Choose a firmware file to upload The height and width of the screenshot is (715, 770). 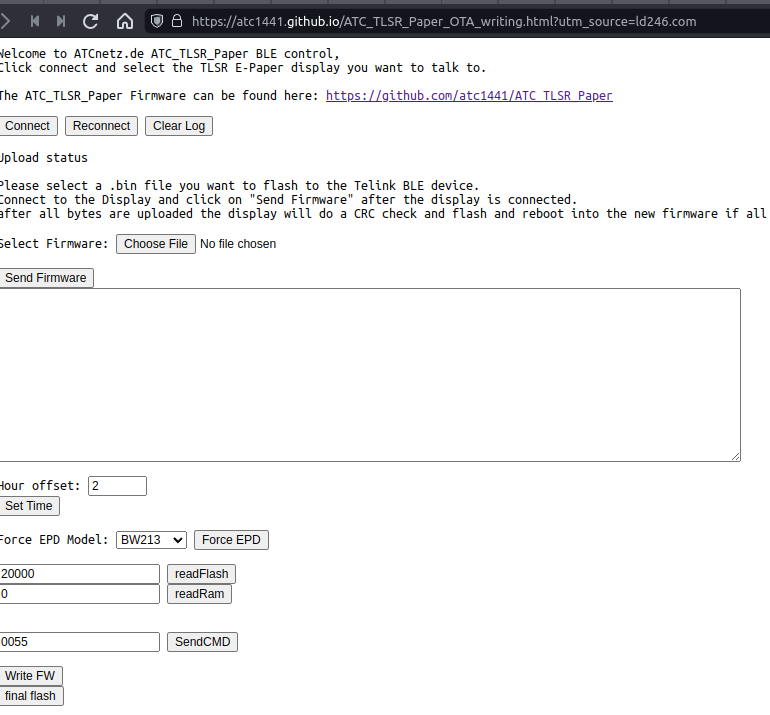pyautogui.click(x=156, y=244)
